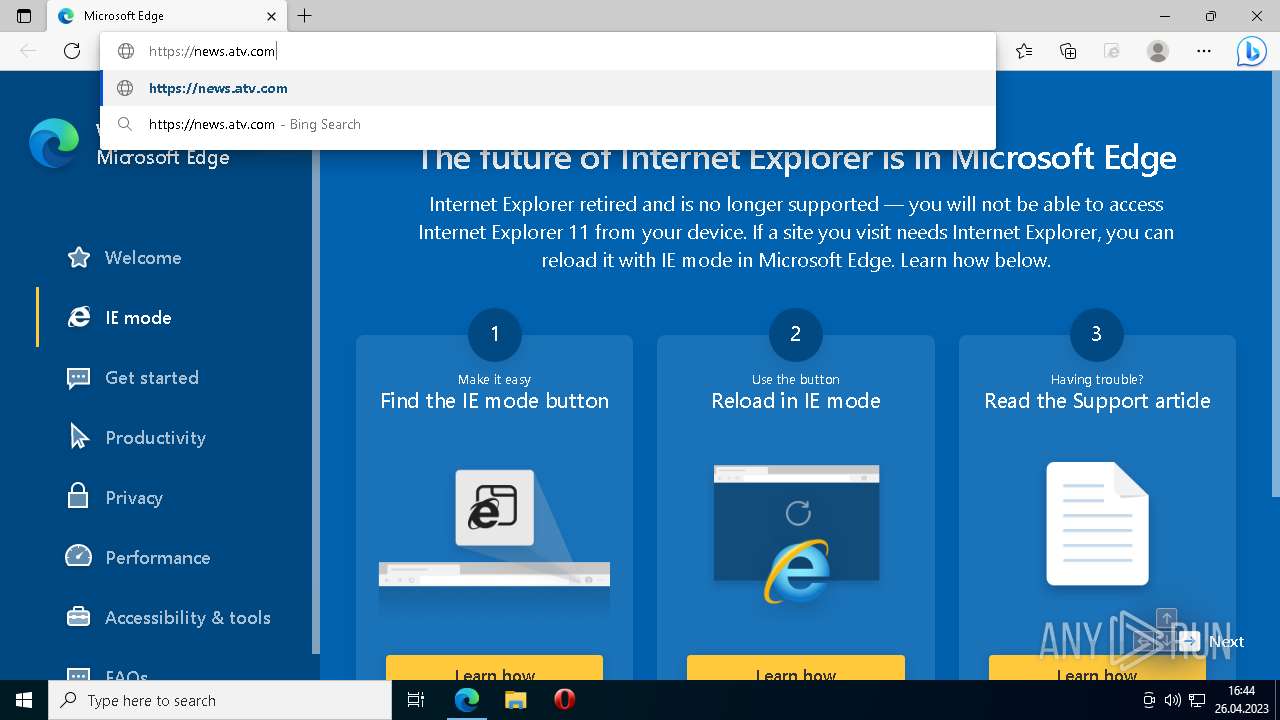1280x720 pixels.
Task: Open the Bing chat sidebar button
Action: pos(1252,51)
